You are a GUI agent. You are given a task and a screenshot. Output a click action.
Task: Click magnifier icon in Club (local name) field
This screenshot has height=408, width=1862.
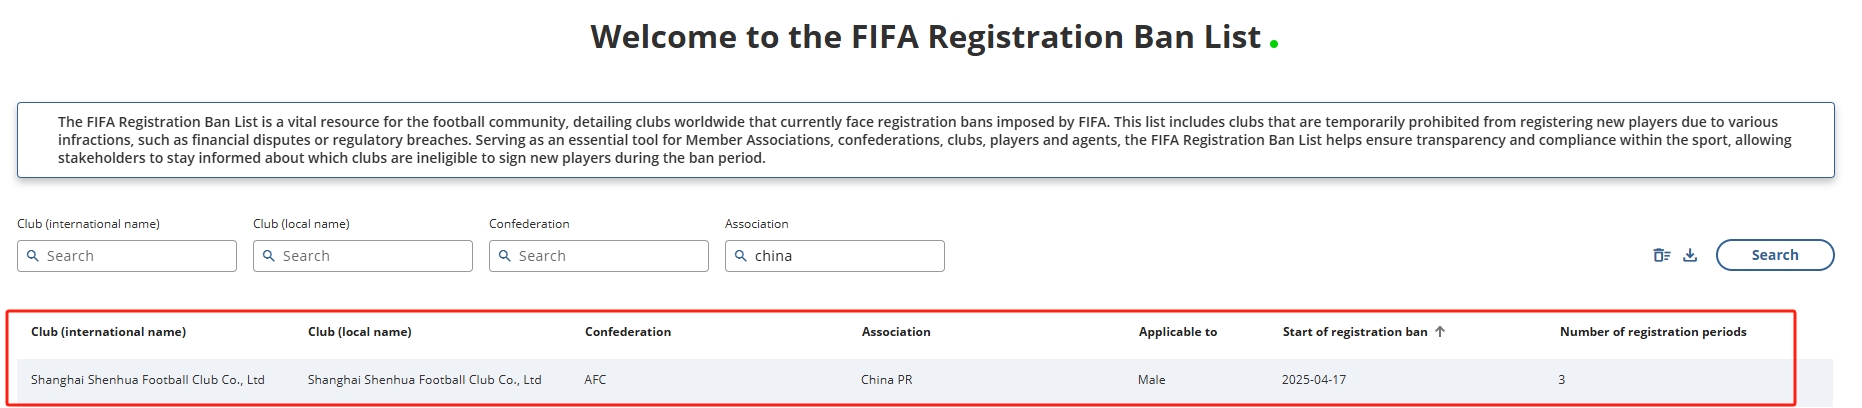(269, 256)
